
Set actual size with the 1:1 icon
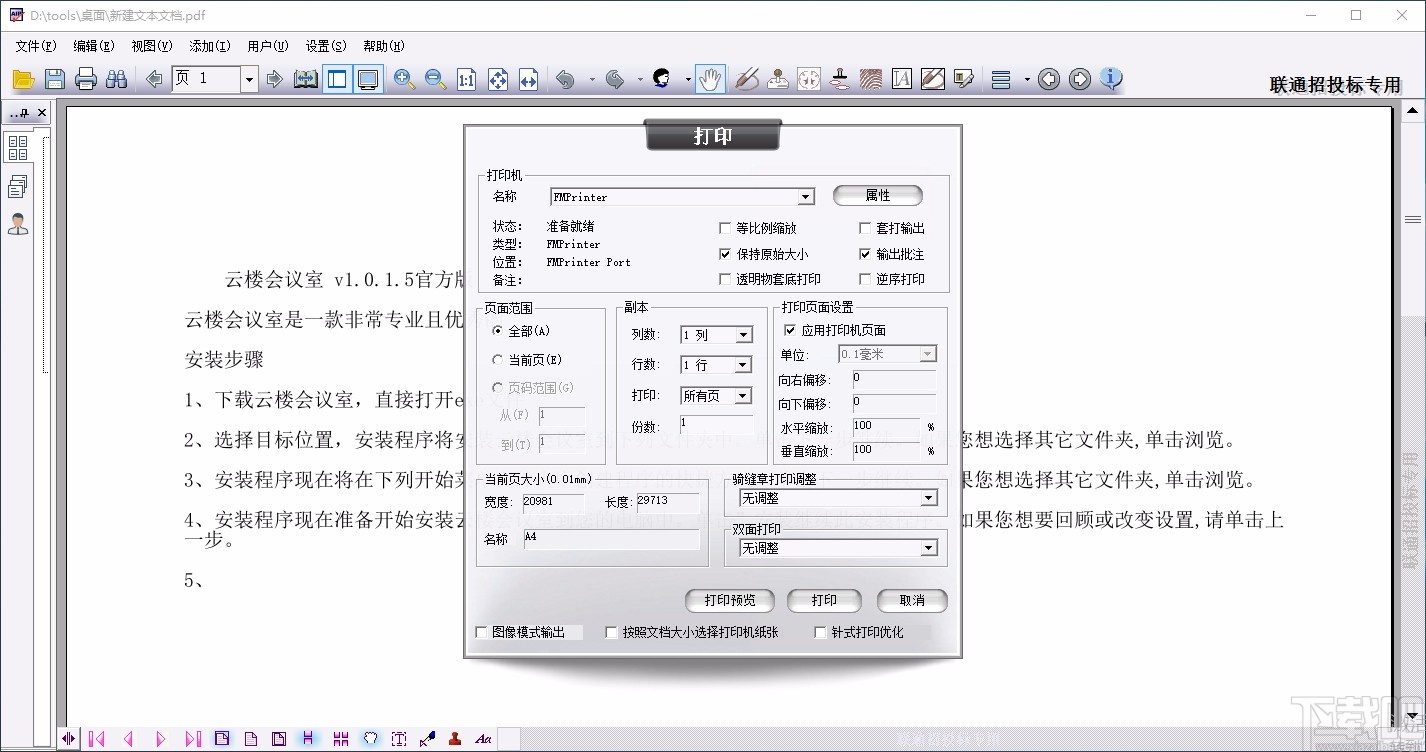[x=466, y=80]
